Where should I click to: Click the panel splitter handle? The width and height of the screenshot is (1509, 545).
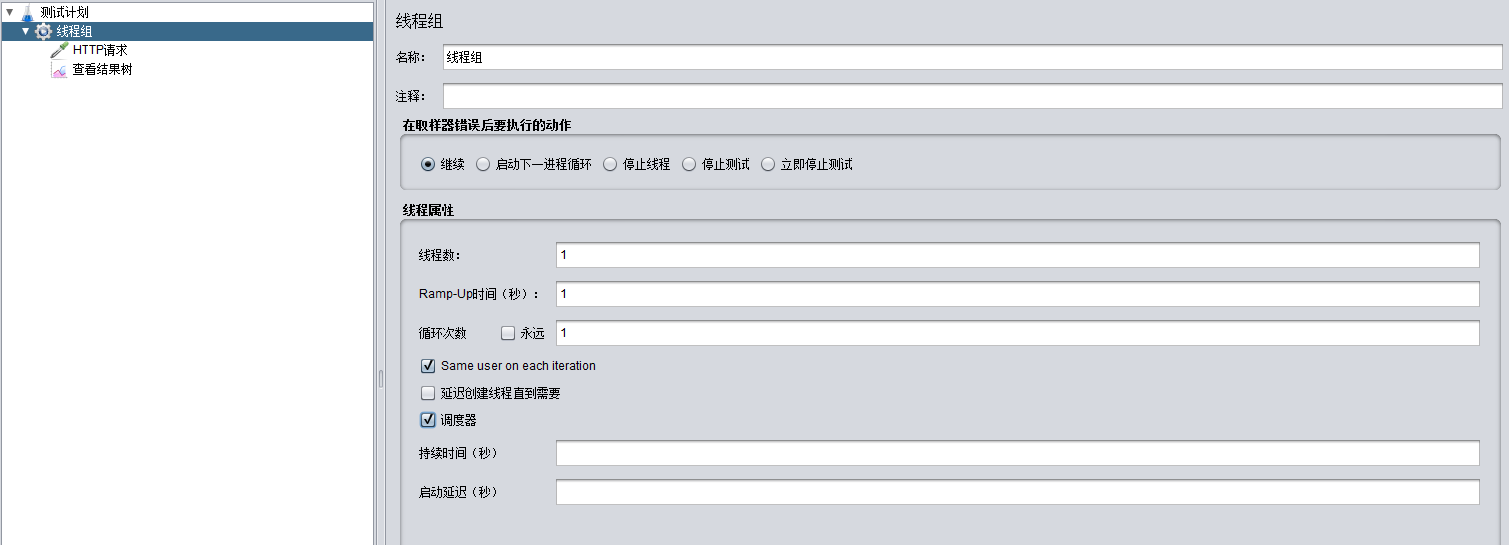coord(380,379)
